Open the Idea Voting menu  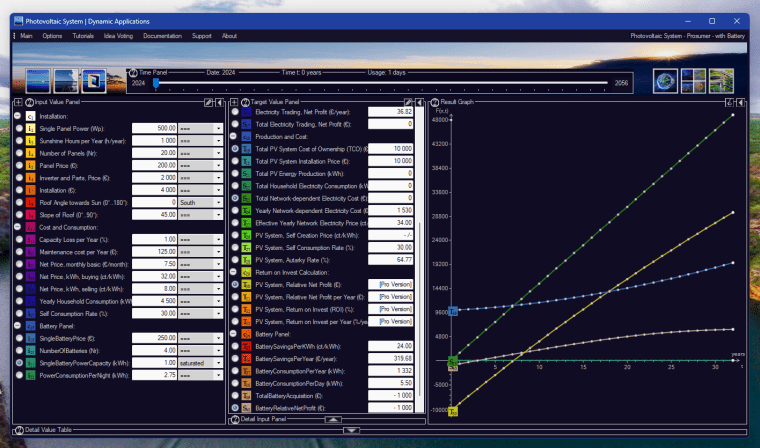(118, 36)
